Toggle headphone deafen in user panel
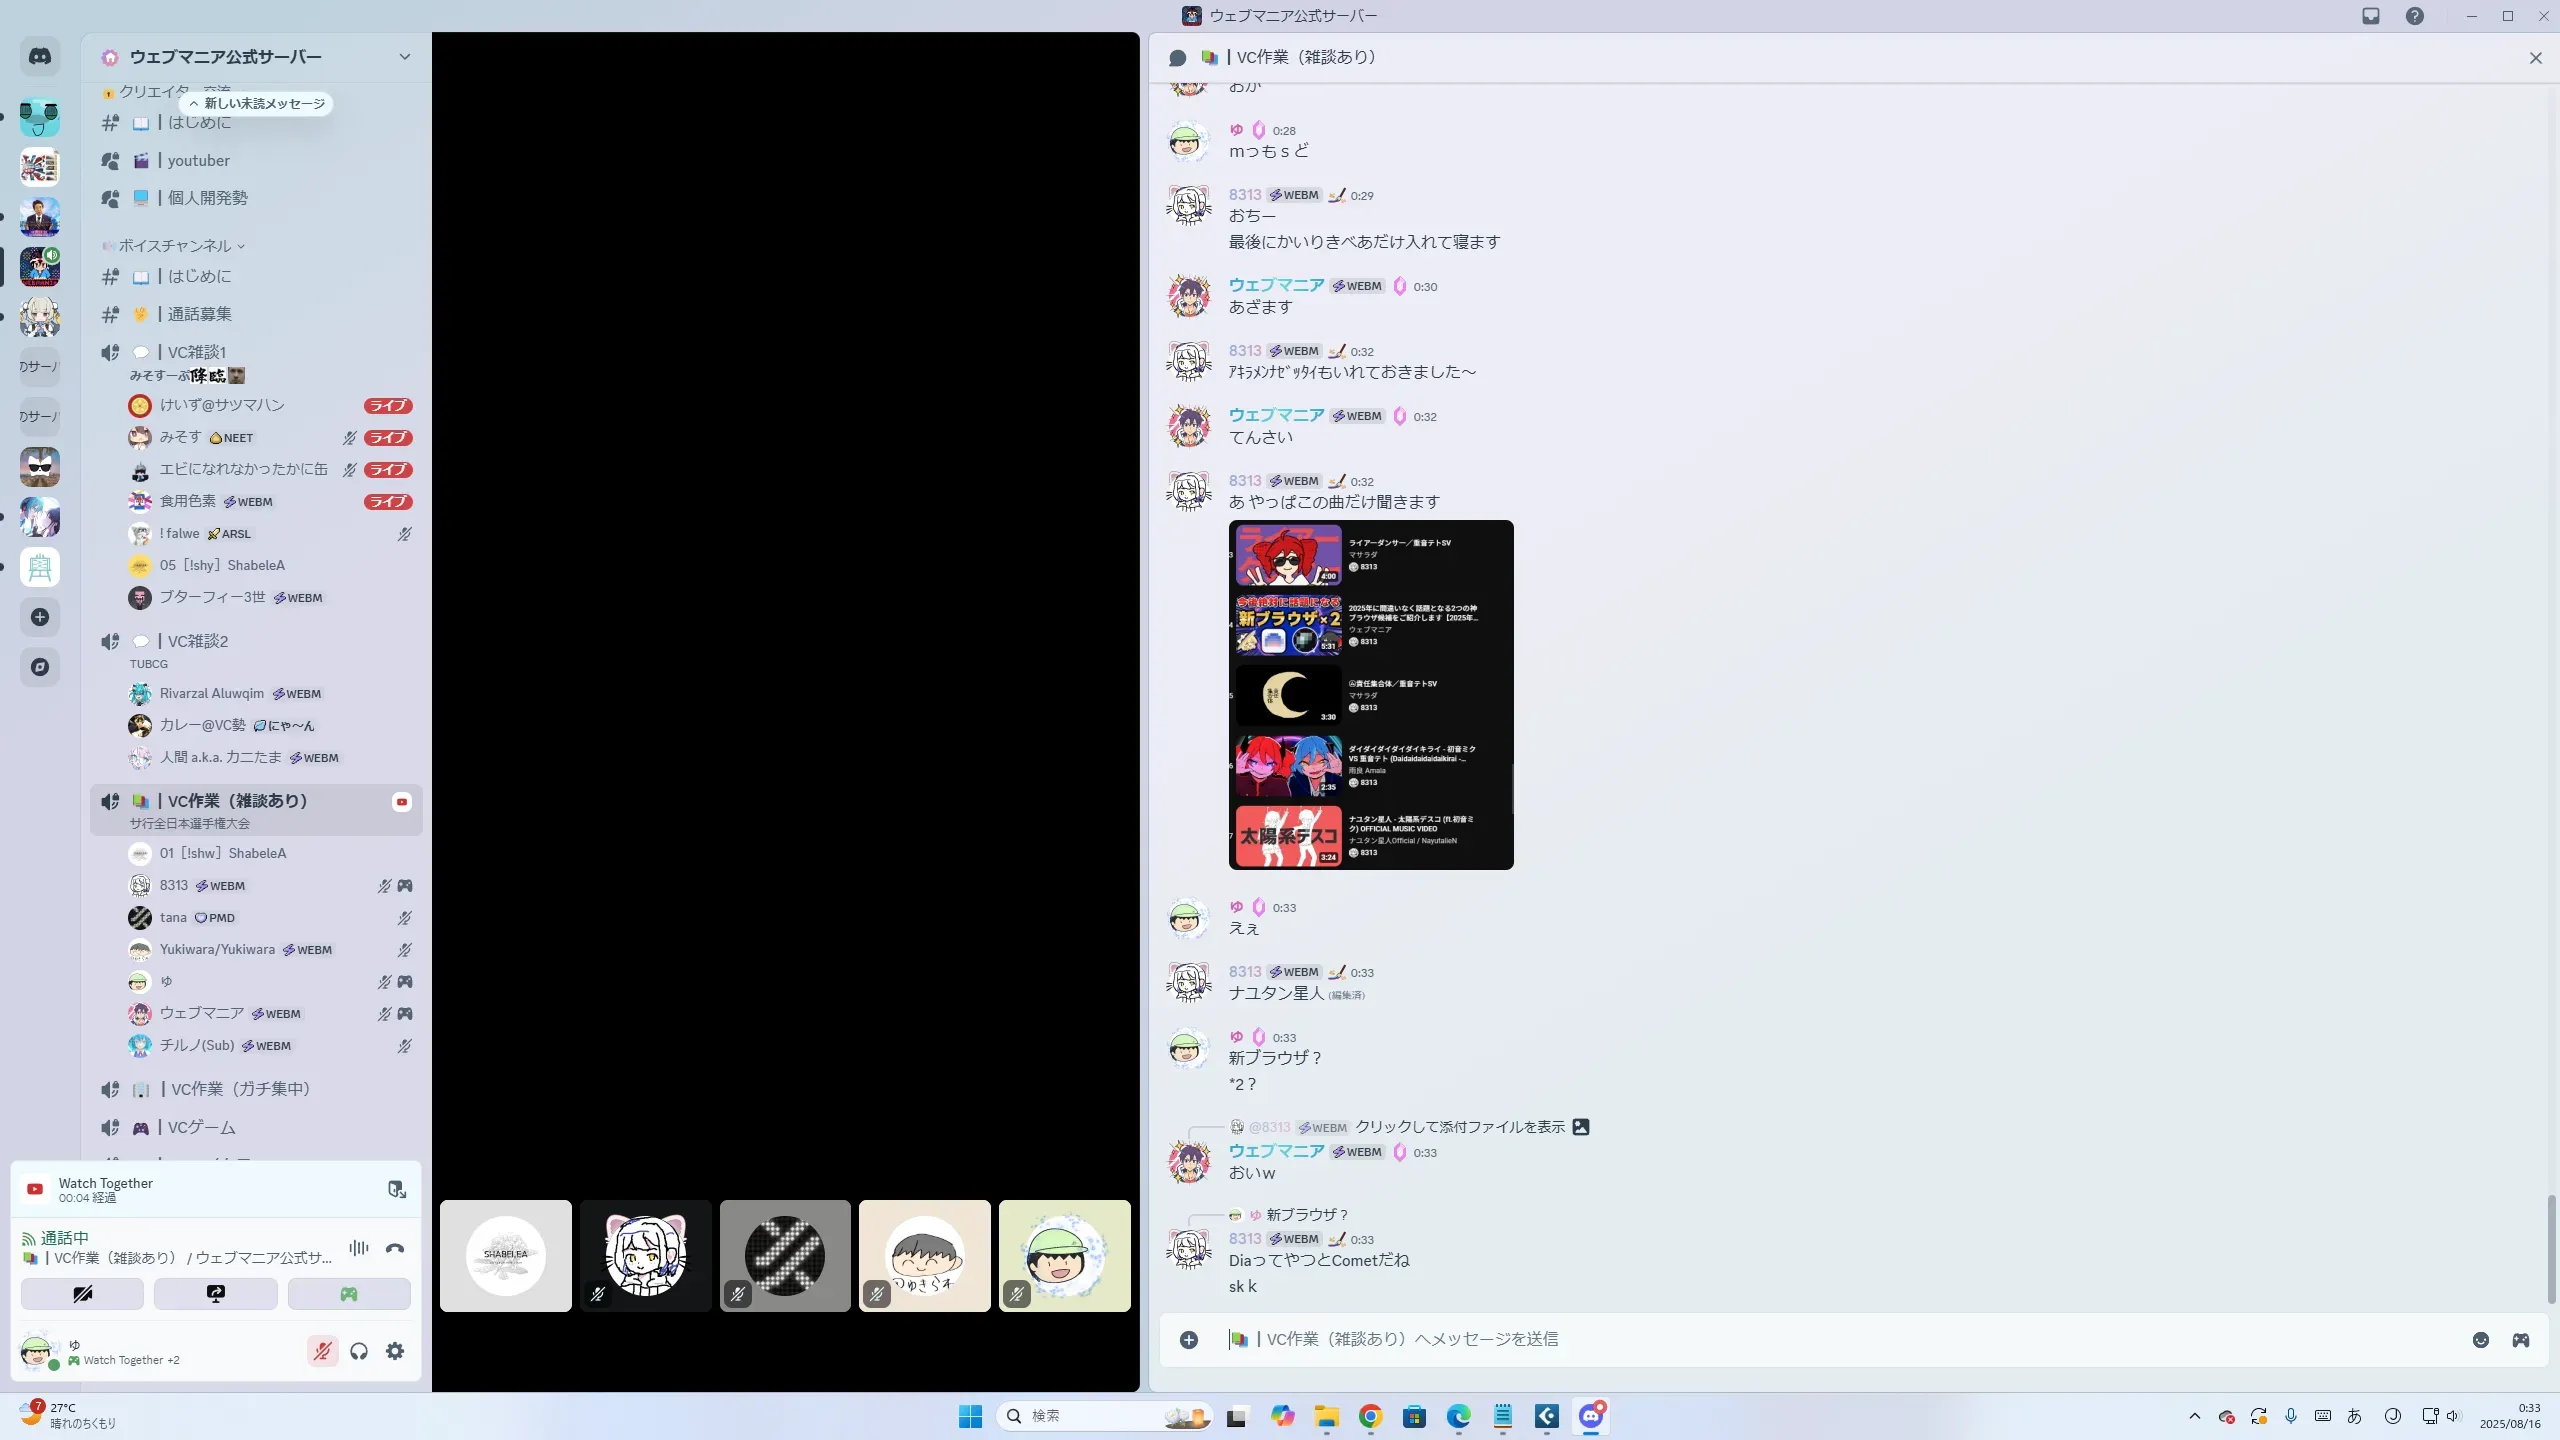This screenshot has height=1440, width=2560. [x=359, y=1351]
